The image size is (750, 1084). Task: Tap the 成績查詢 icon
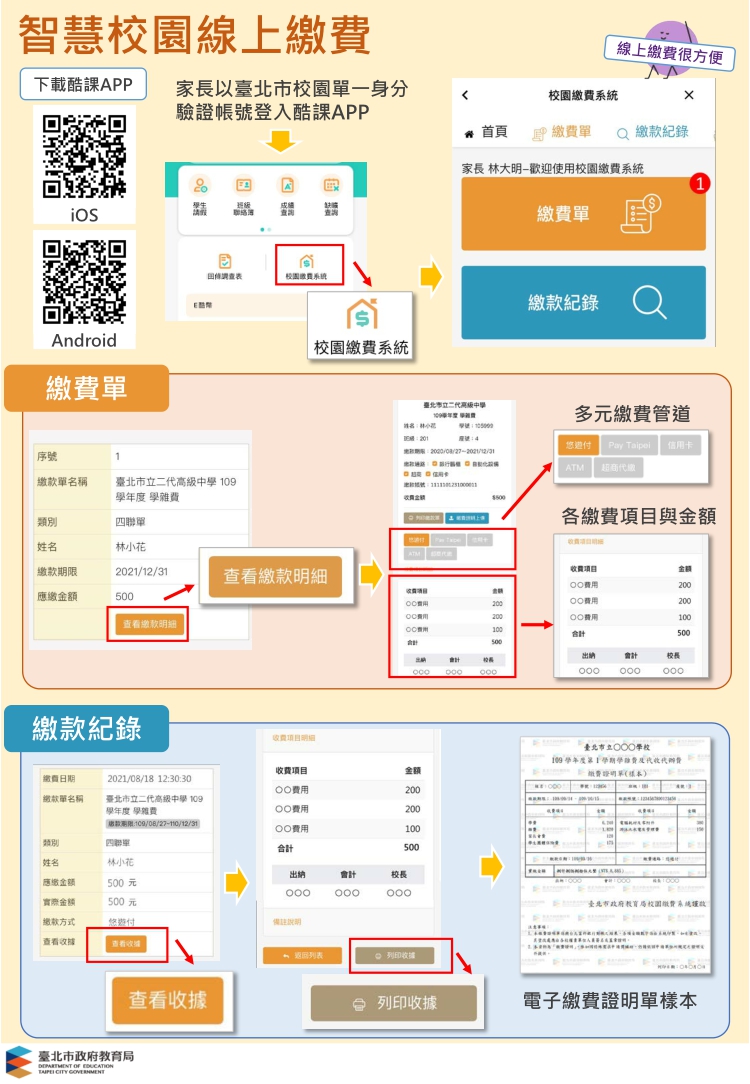288,187
